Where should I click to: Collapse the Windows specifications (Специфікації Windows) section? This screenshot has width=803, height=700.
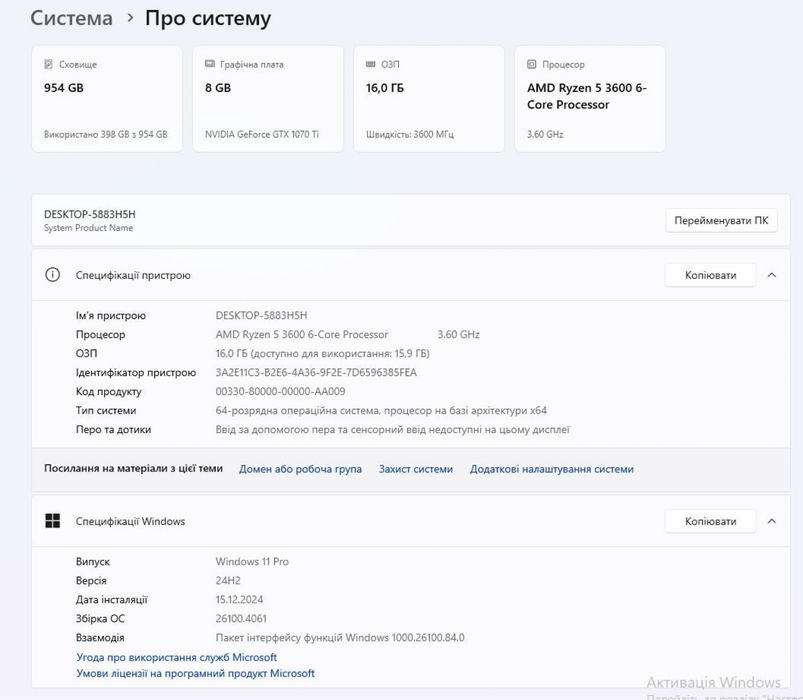point(771,521)
